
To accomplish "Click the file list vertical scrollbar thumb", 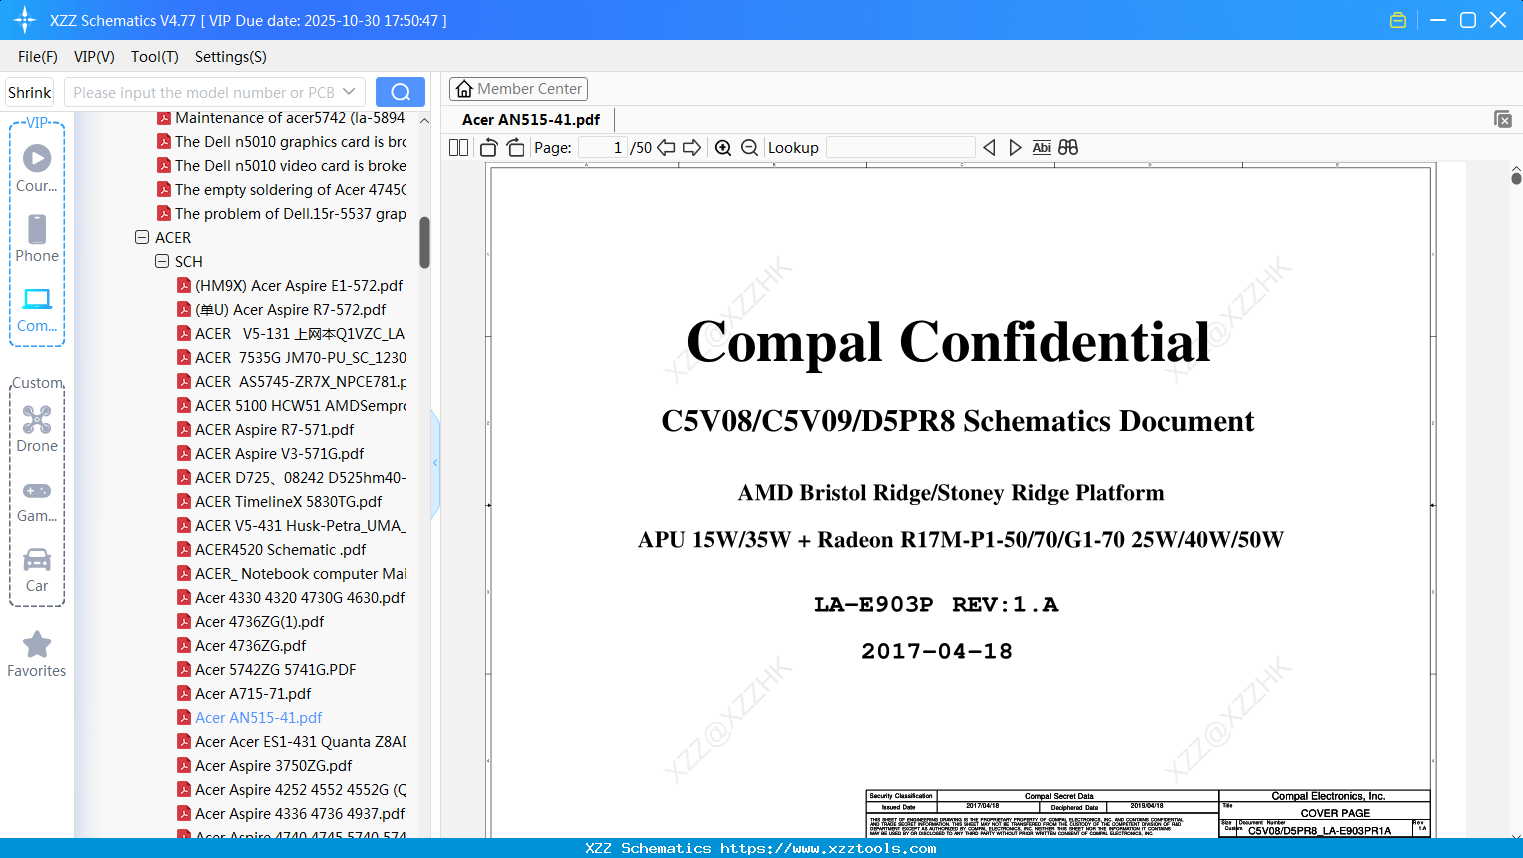I will (424, 242).
